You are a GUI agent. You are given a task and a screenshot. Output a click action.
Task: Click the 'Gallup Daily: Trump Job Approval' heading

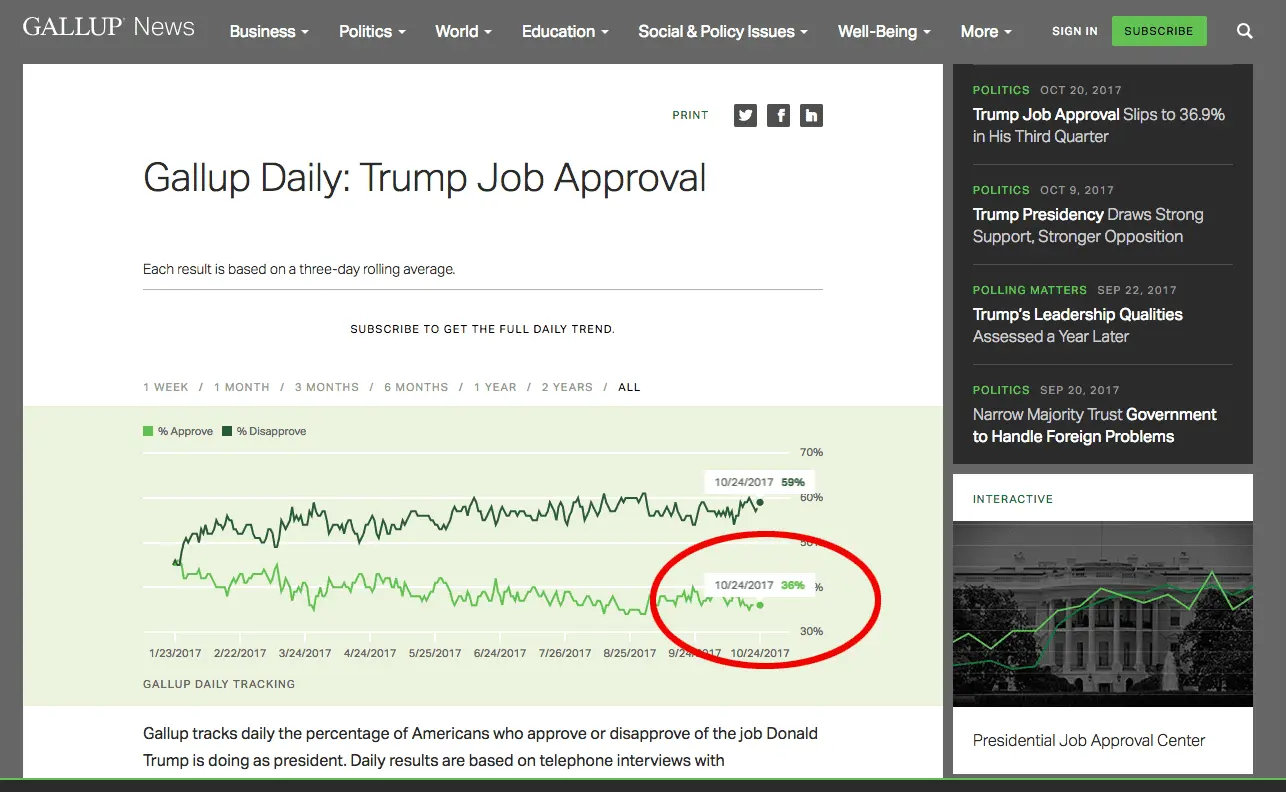[x=425, y=178]
